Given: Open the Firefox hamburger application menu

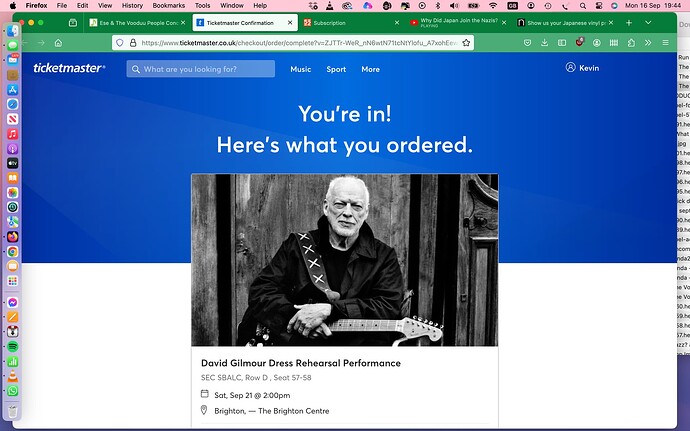Looking at the screenshot, I should point(665,43).
